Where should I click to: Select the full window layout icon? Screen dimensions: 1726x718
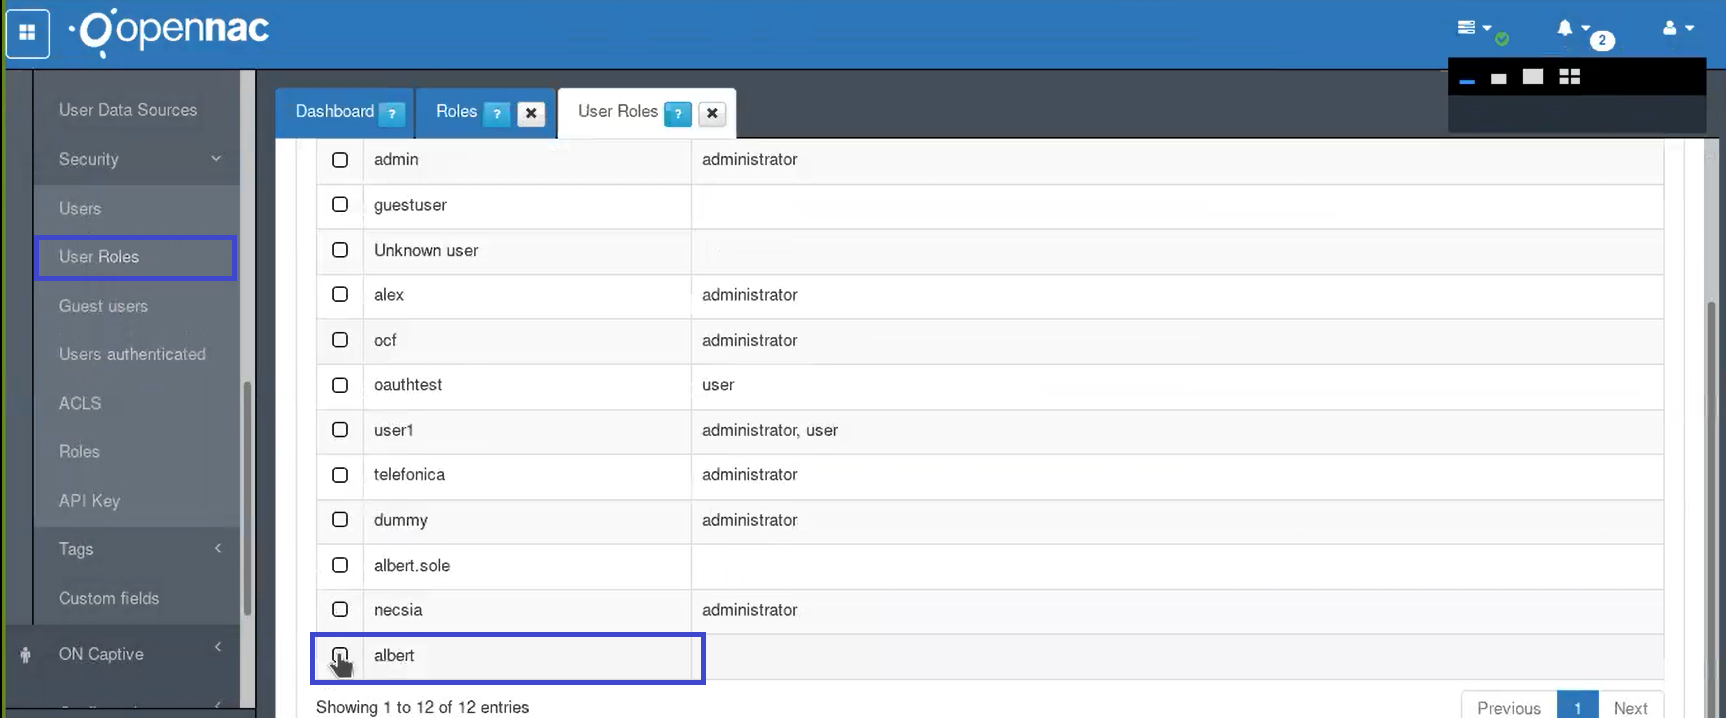(x=1533, y=77)
